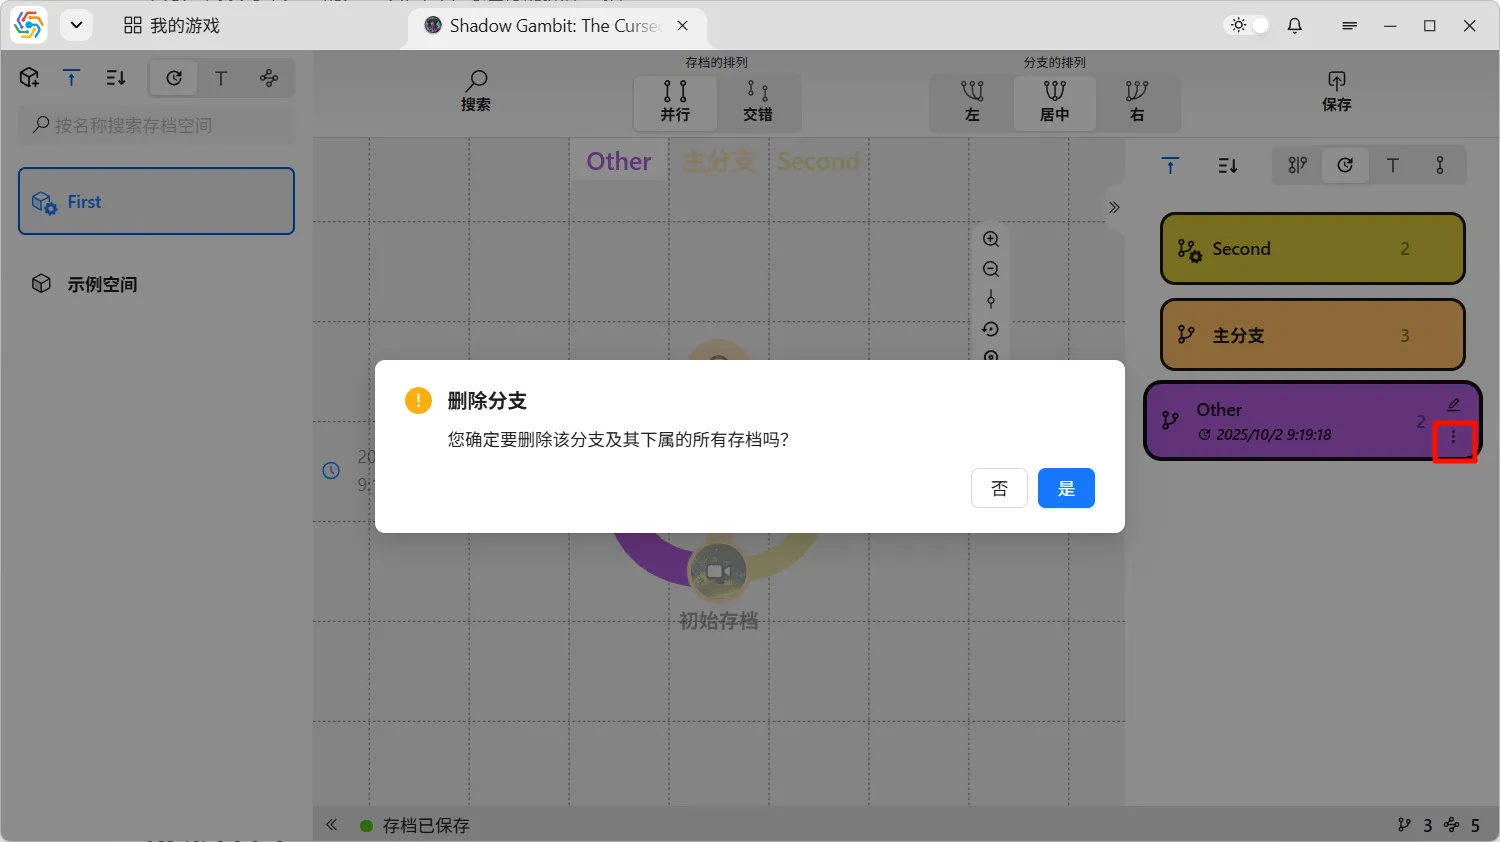The image size is (1500, 842).
Task: Select 并行 save arrangement
Action: (x=675, y=102)
